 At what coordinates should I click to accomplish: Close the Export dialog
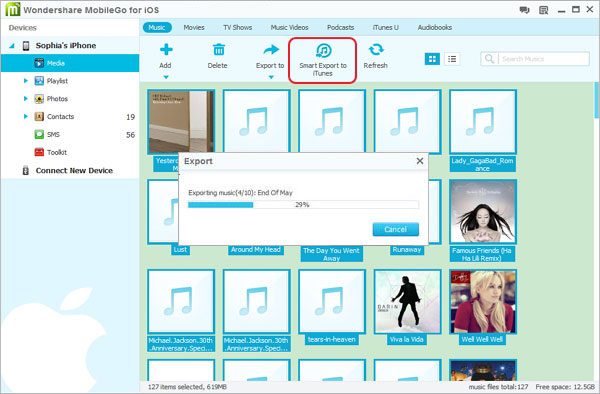click(420, 161)
